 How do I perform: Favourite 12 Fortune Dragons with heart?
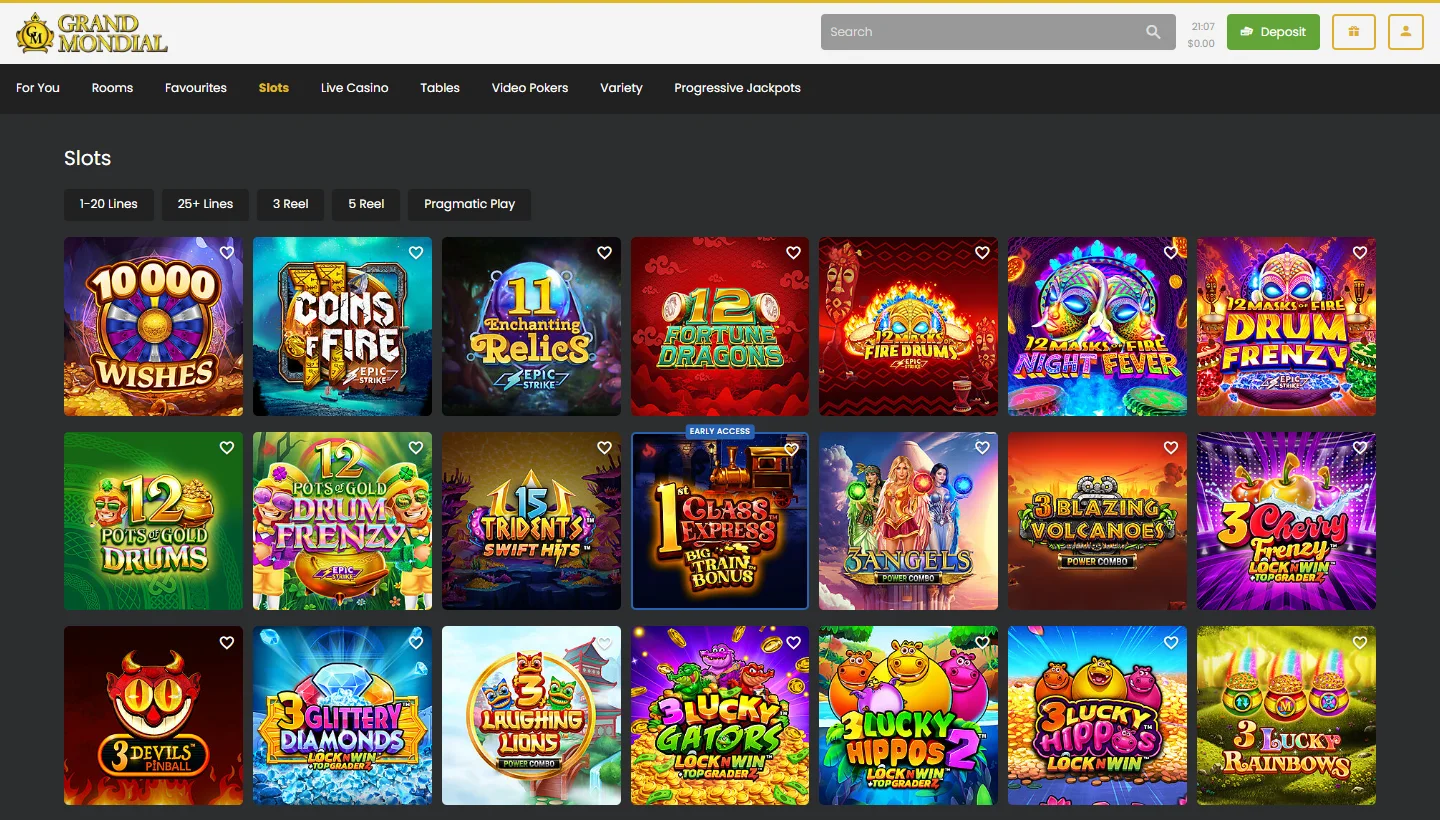click(x=793, y=253)
